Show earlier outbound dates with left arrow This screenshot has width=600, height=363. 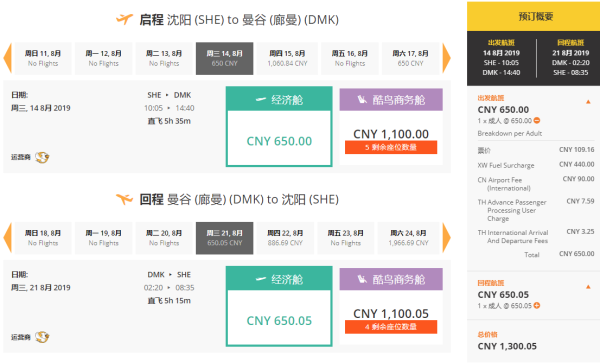pos(7,58)
